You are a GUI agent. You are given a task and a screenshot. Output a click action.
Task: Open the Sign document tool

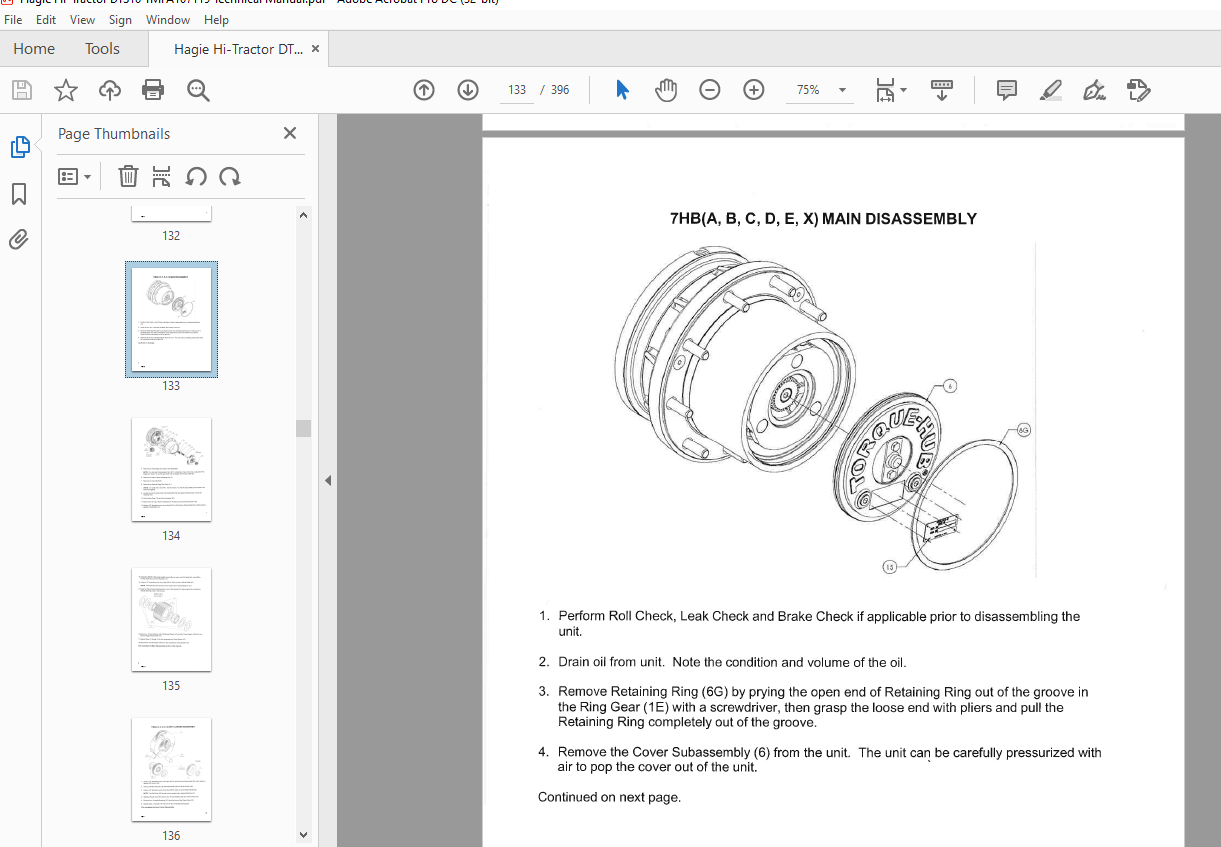pyautogui.click(x=1094, y=90)
